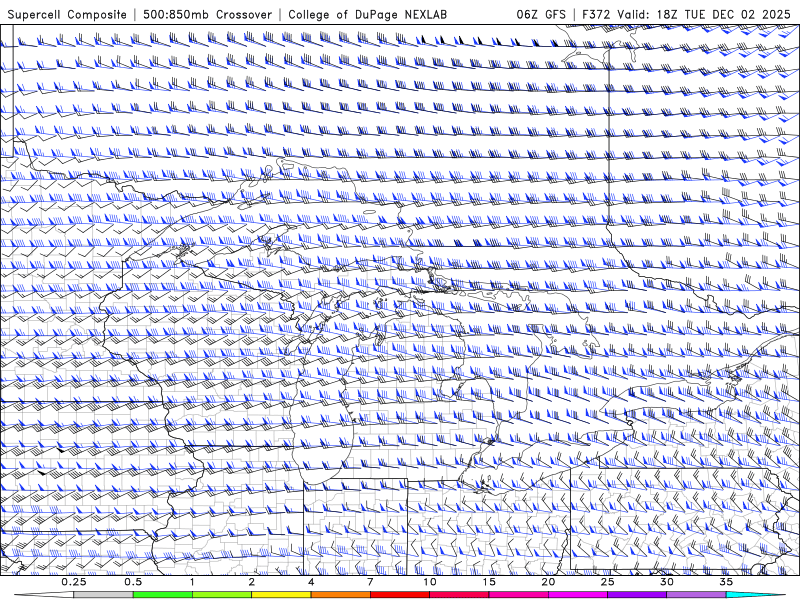Click the 0.5 legend value
This screenshot has height=600, width=800.
(133, 582)
